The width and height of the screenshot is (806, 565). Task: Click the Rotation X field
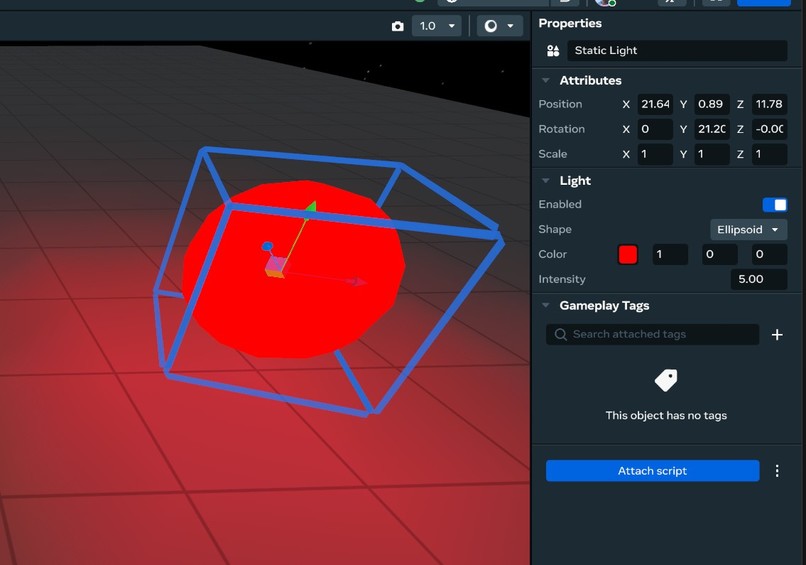[x=655, y=129]
